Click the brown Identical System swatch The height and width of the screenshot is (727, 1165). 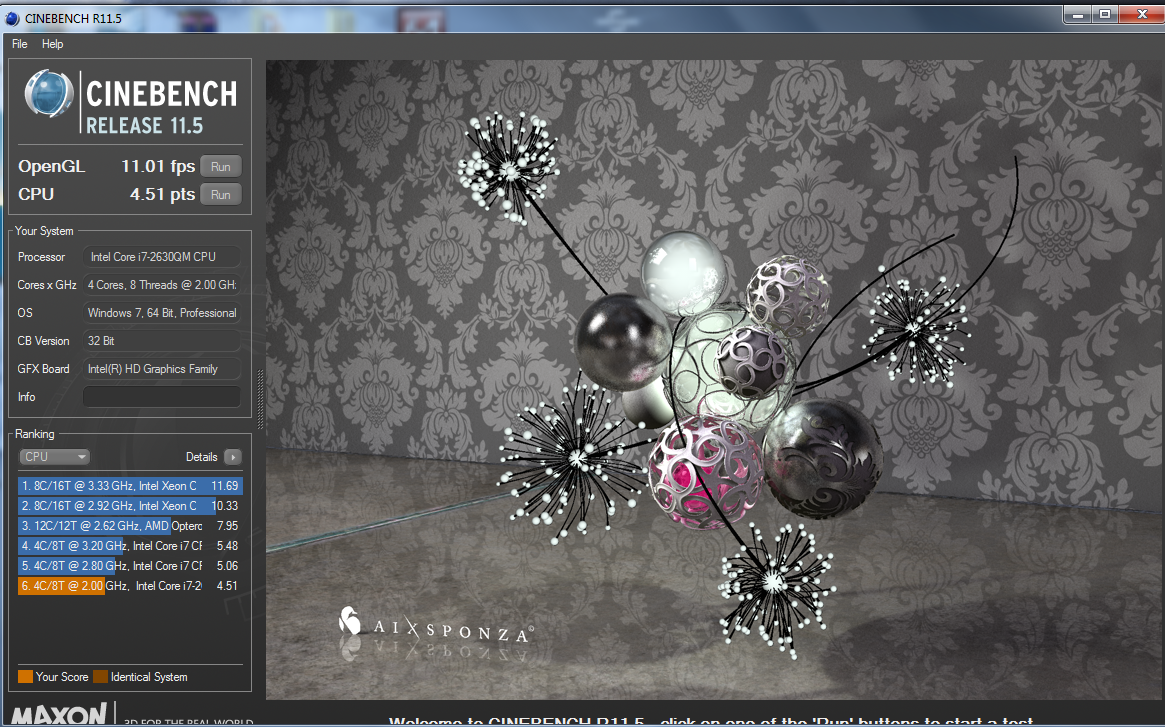pos(100,676)
